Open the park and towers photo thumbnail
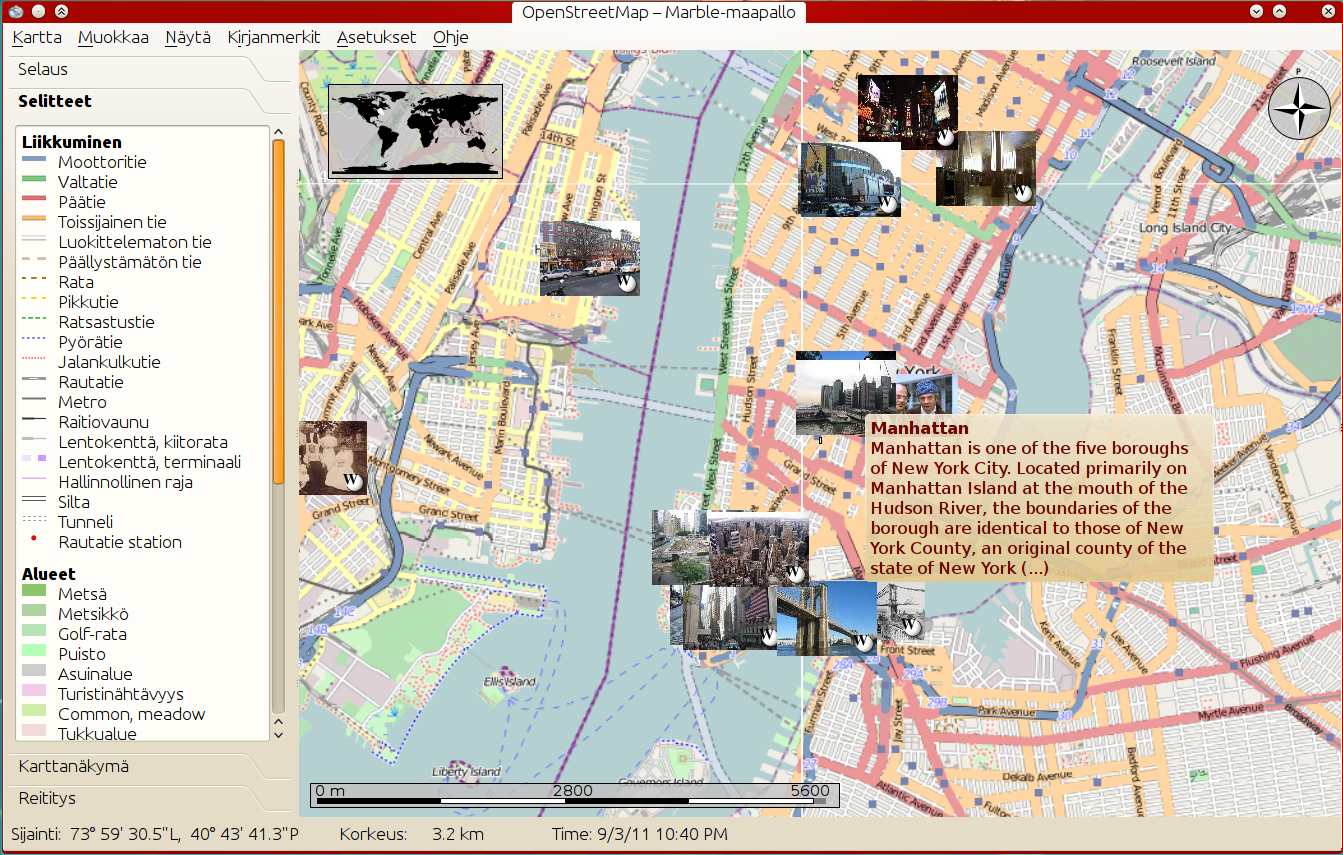 (680, 548)
